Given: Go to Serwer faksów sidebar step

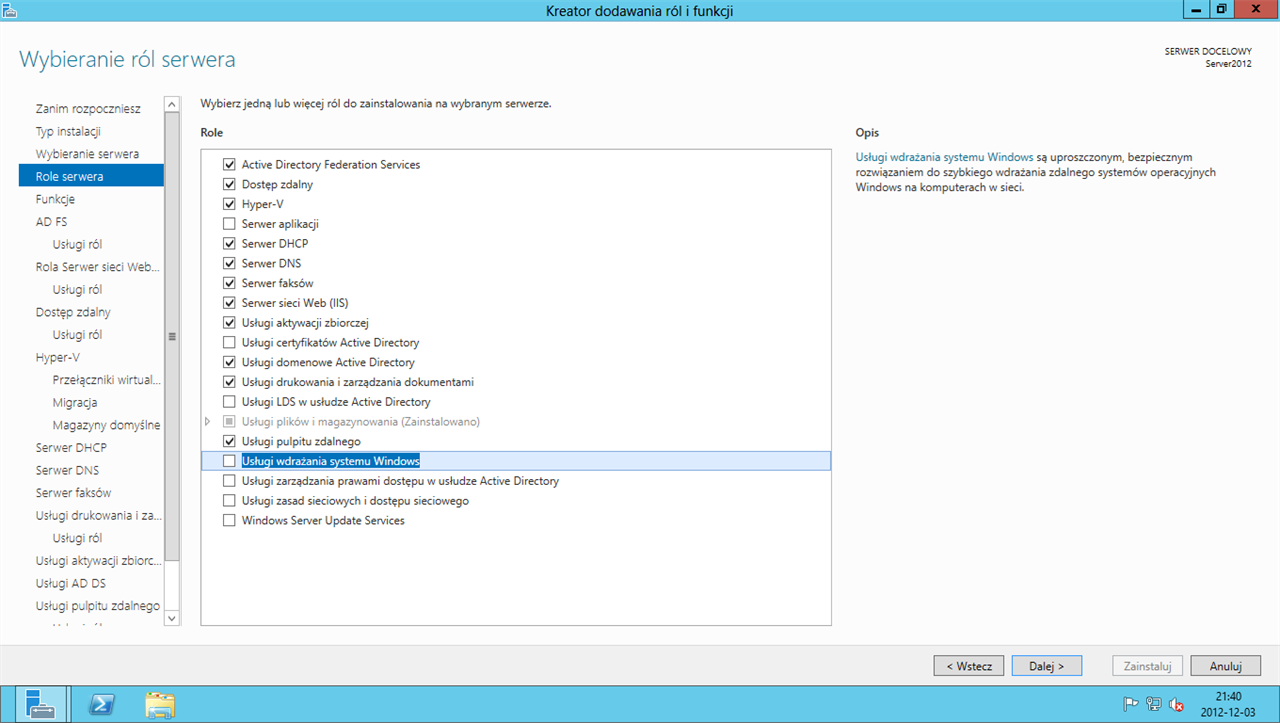Looking at the screenshot, I should [73, 493].
